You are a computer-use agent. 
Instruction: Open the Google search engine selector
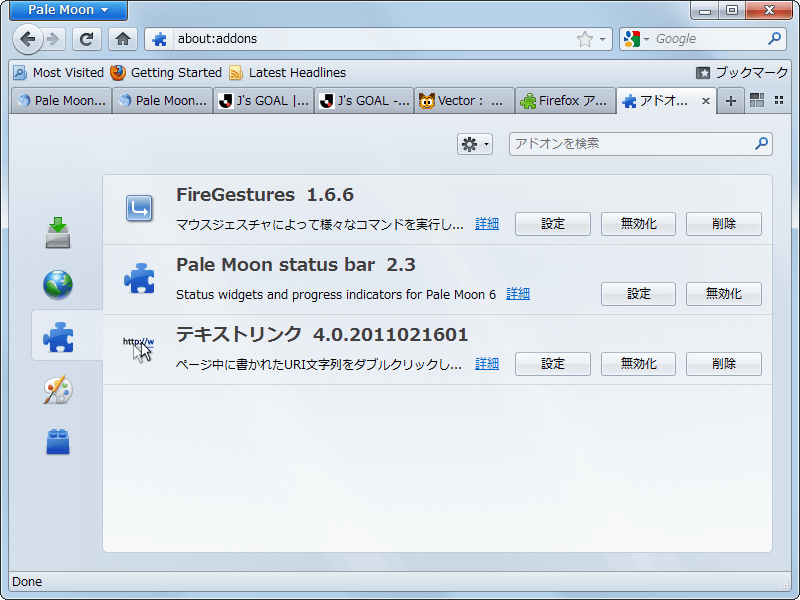pyautogui.click(x=636, y=39)
